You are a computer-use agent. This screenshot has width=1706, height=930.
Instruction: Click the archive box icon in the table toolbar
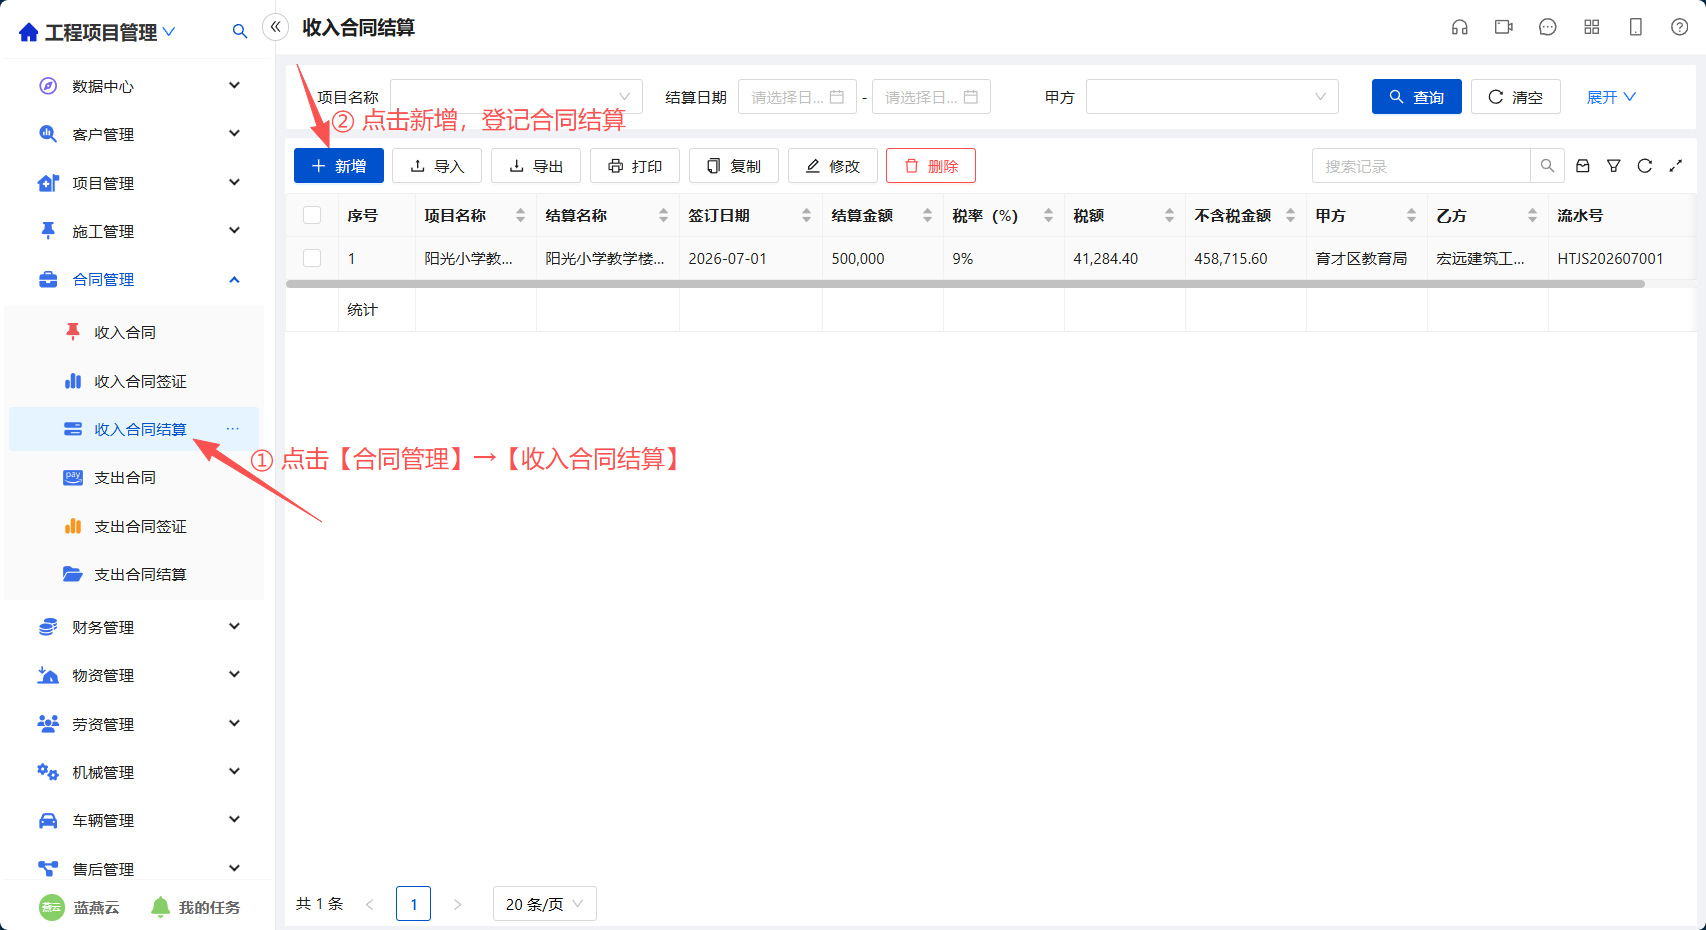(1583, 166)
